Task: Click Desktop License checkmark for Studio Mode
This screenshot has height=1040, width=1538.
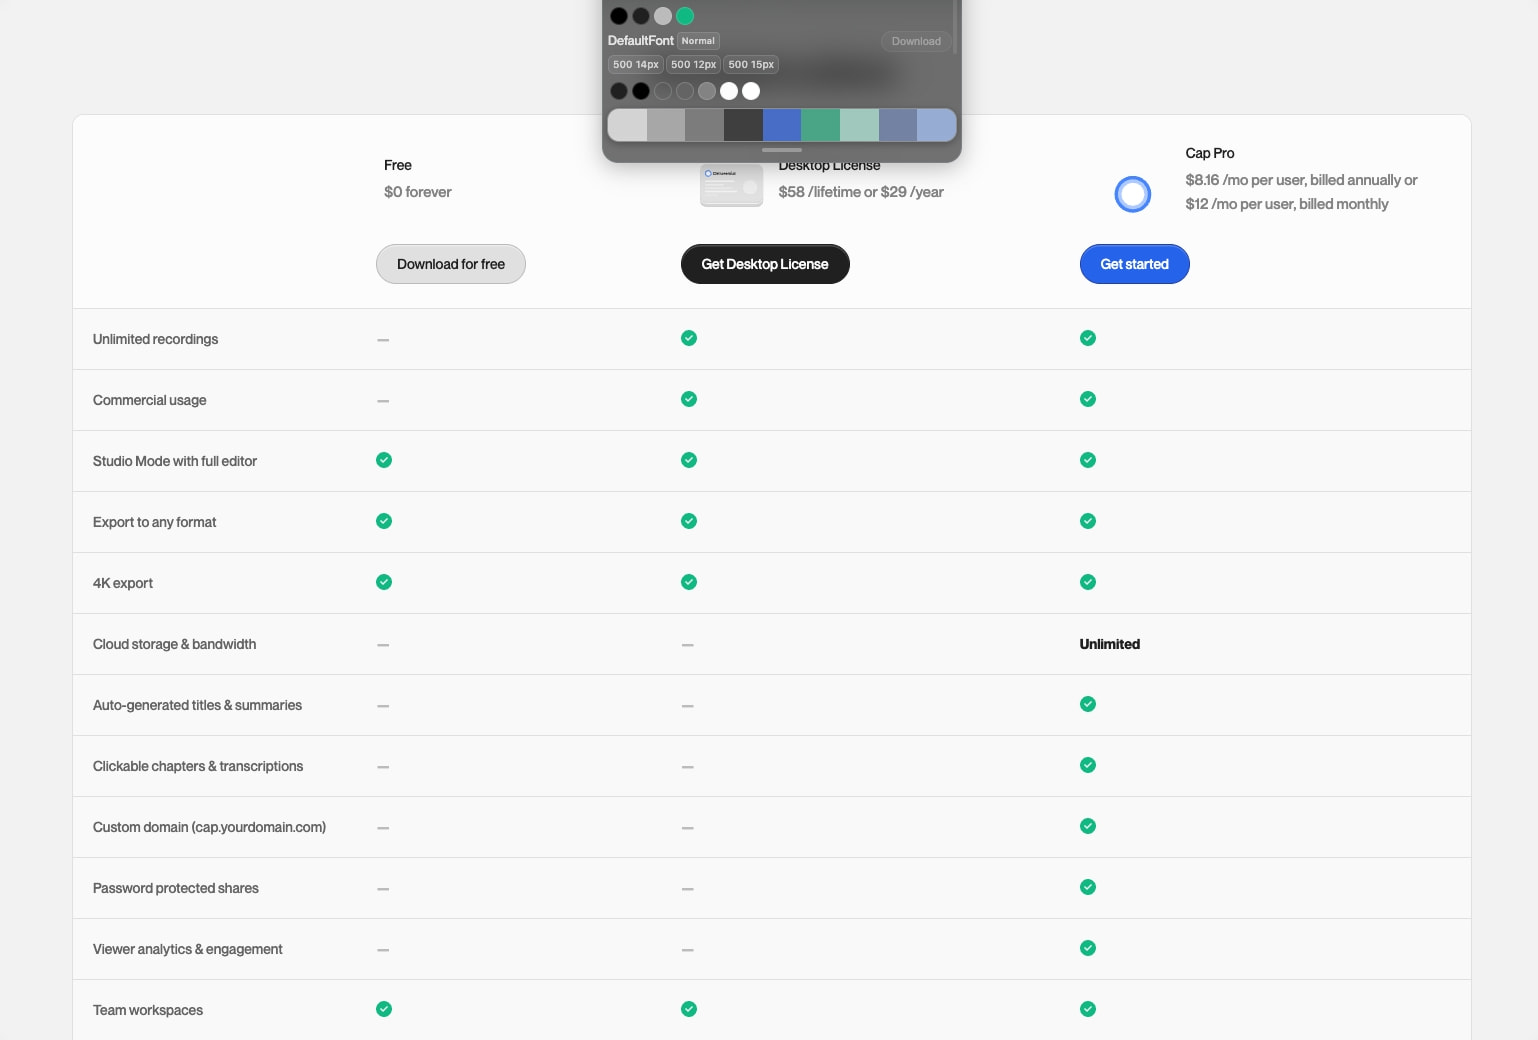Action: (689, 460)
